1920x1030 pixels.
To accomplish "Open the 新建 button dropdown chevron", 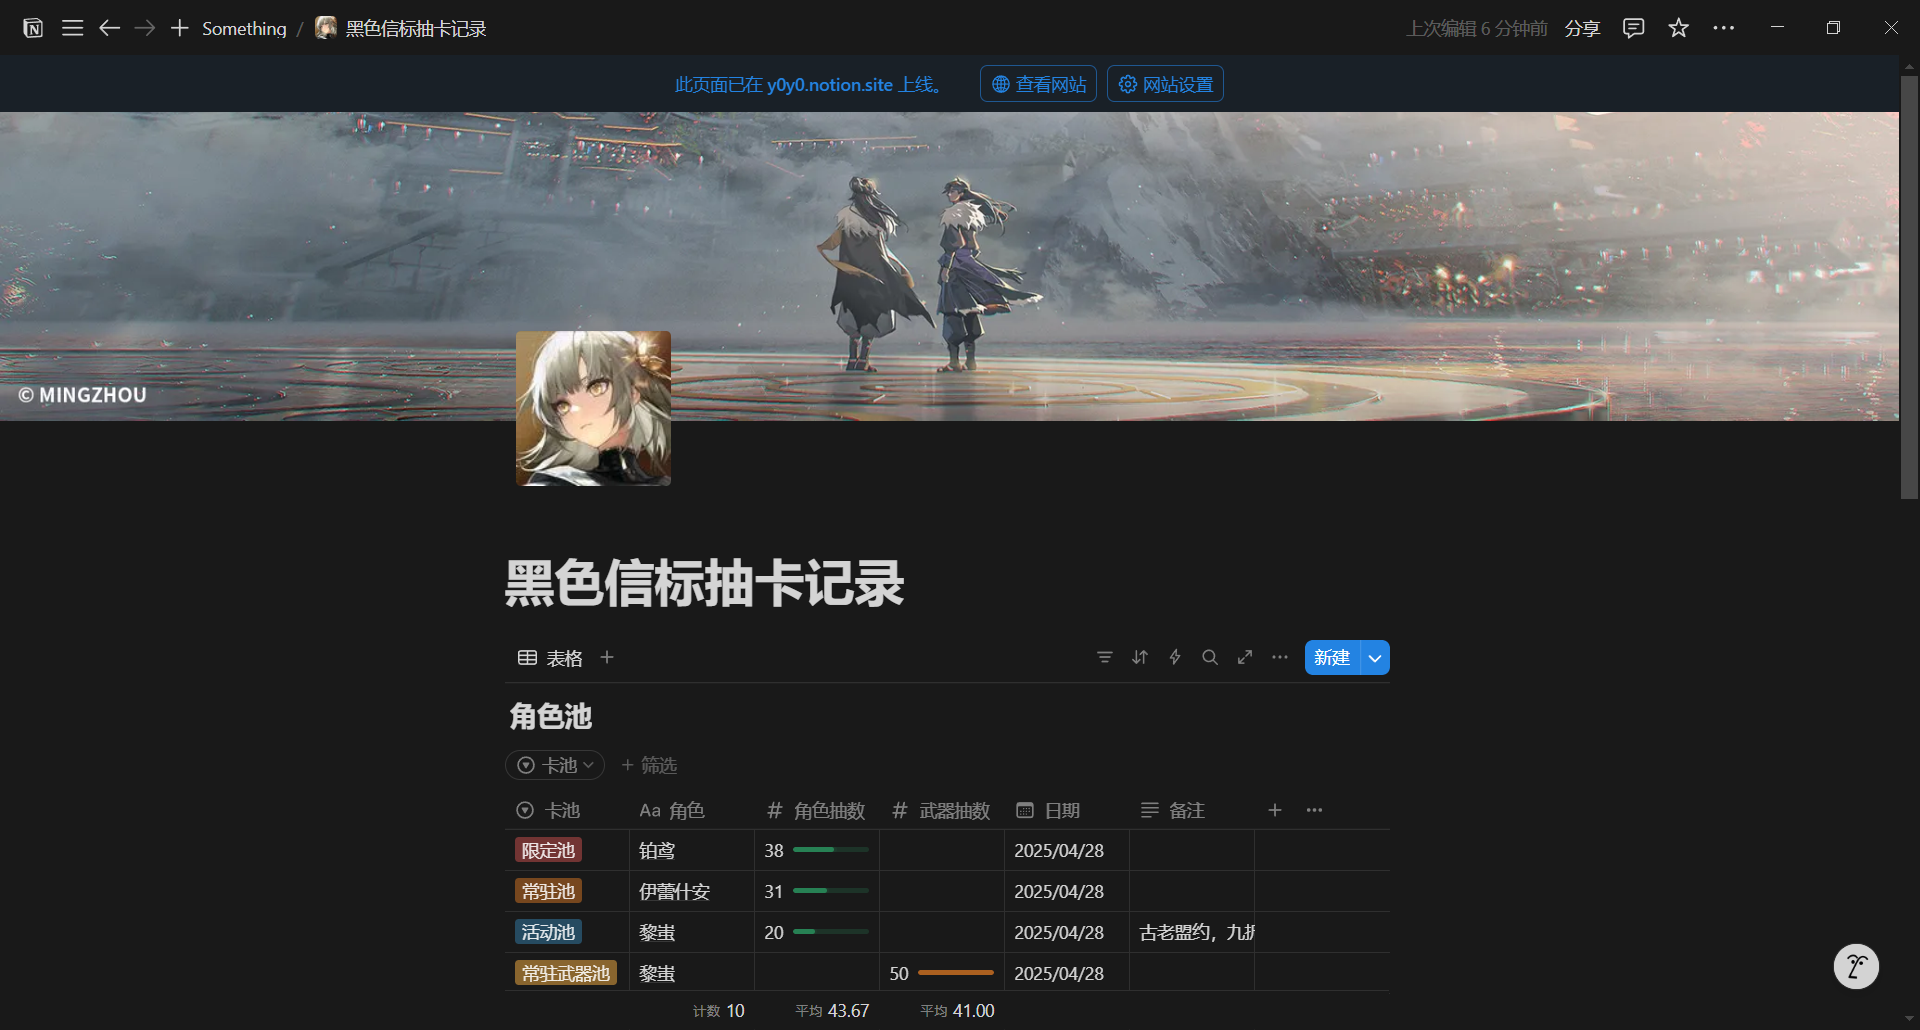I will [1375, 657].
